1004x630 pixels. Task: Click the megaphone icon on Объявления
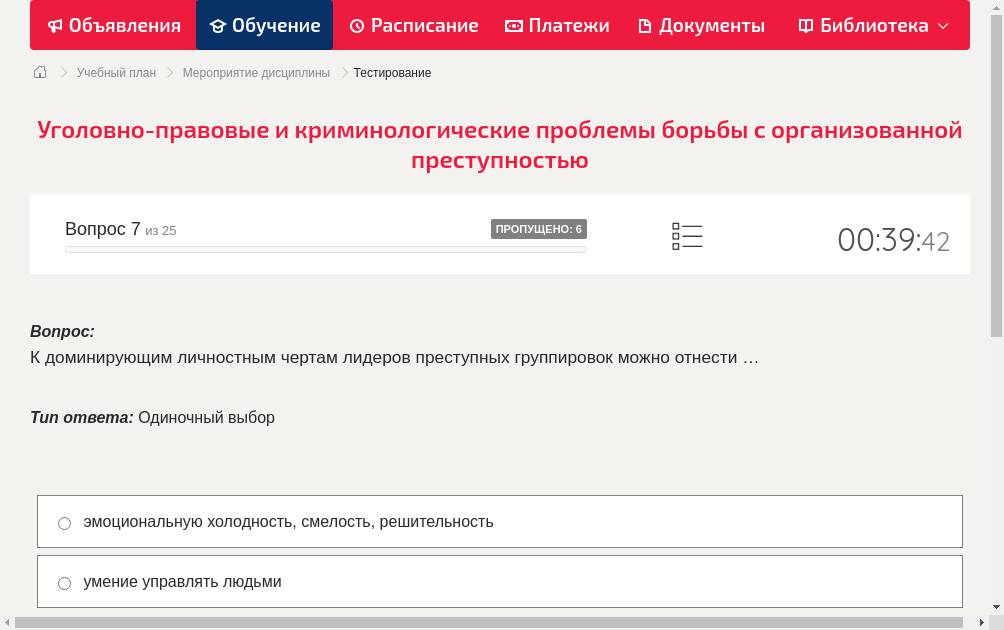pyautogui.click(x=55, y=25)
